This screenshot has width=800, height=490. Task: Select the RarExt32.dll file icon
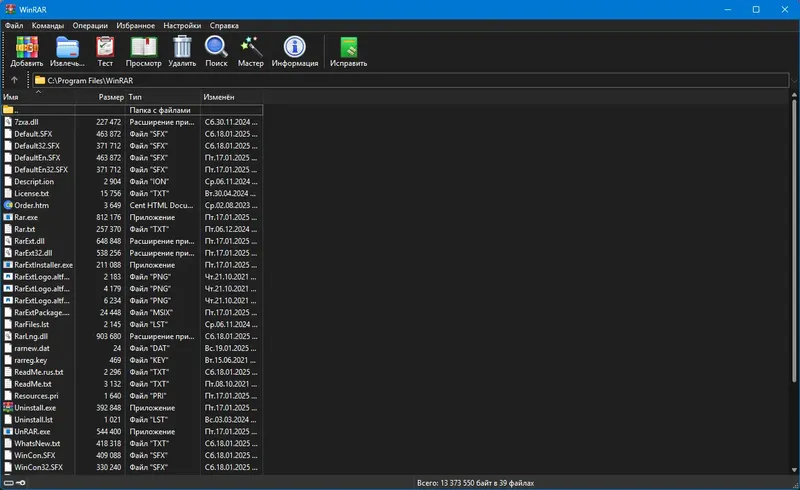(8, 253)
